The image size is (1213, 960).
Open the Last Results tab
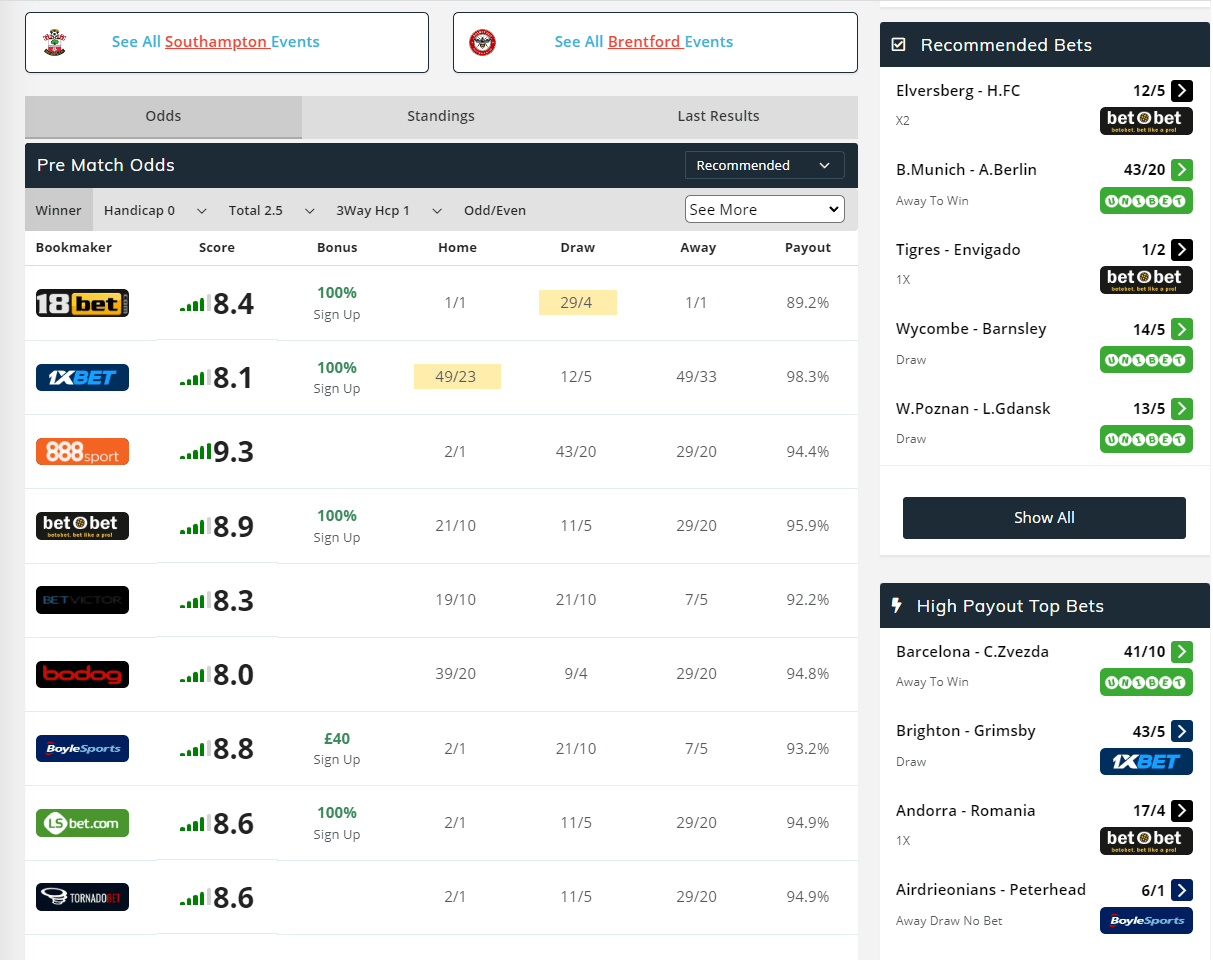pyautogui.click(x=718, y=116)
